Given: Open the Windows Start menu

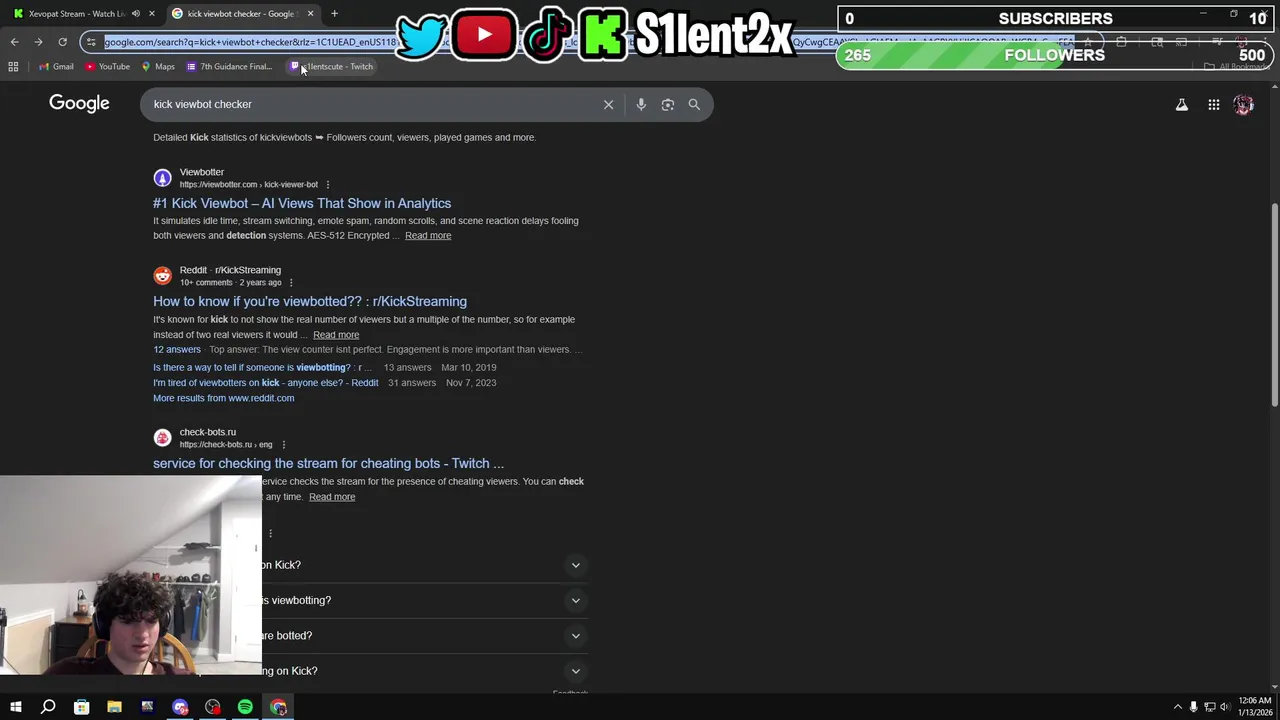Looking at the screenshot, I should (16, 707).
